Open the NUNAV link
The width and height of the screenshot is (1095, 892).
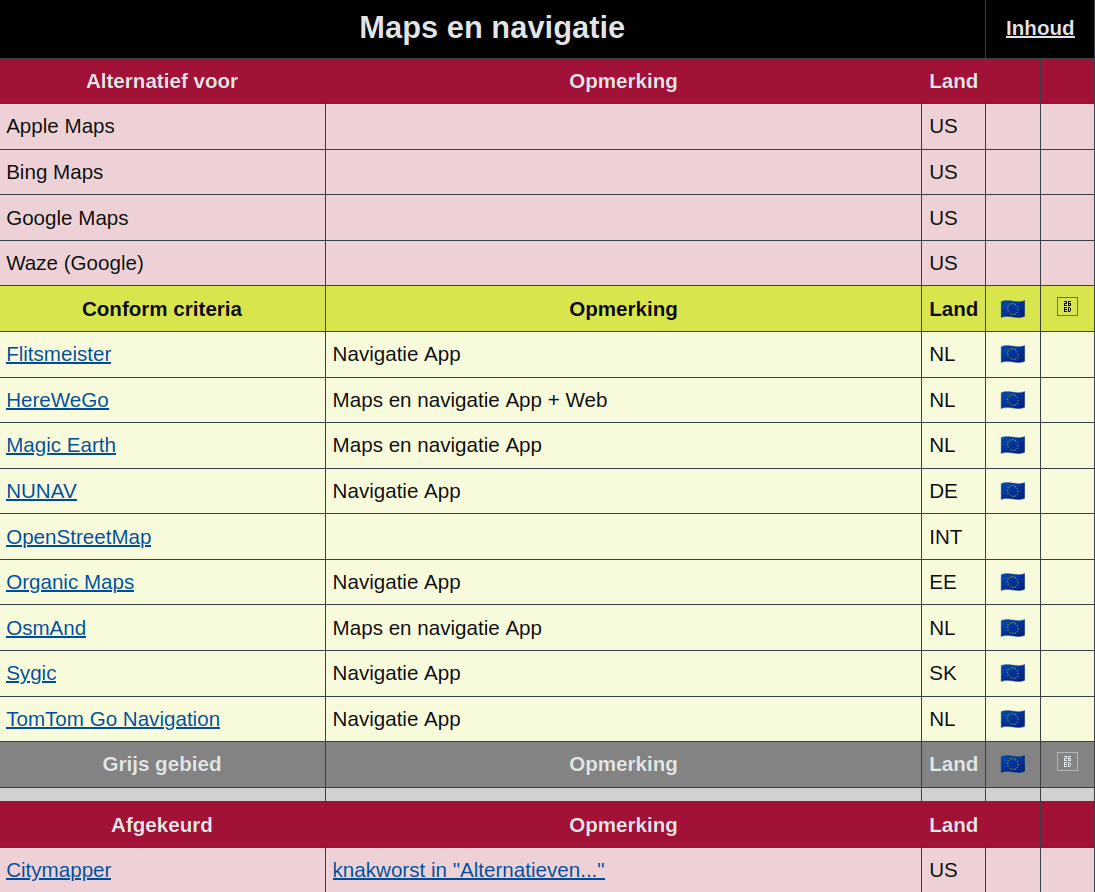pyautogui.click(x=41, y=491)
